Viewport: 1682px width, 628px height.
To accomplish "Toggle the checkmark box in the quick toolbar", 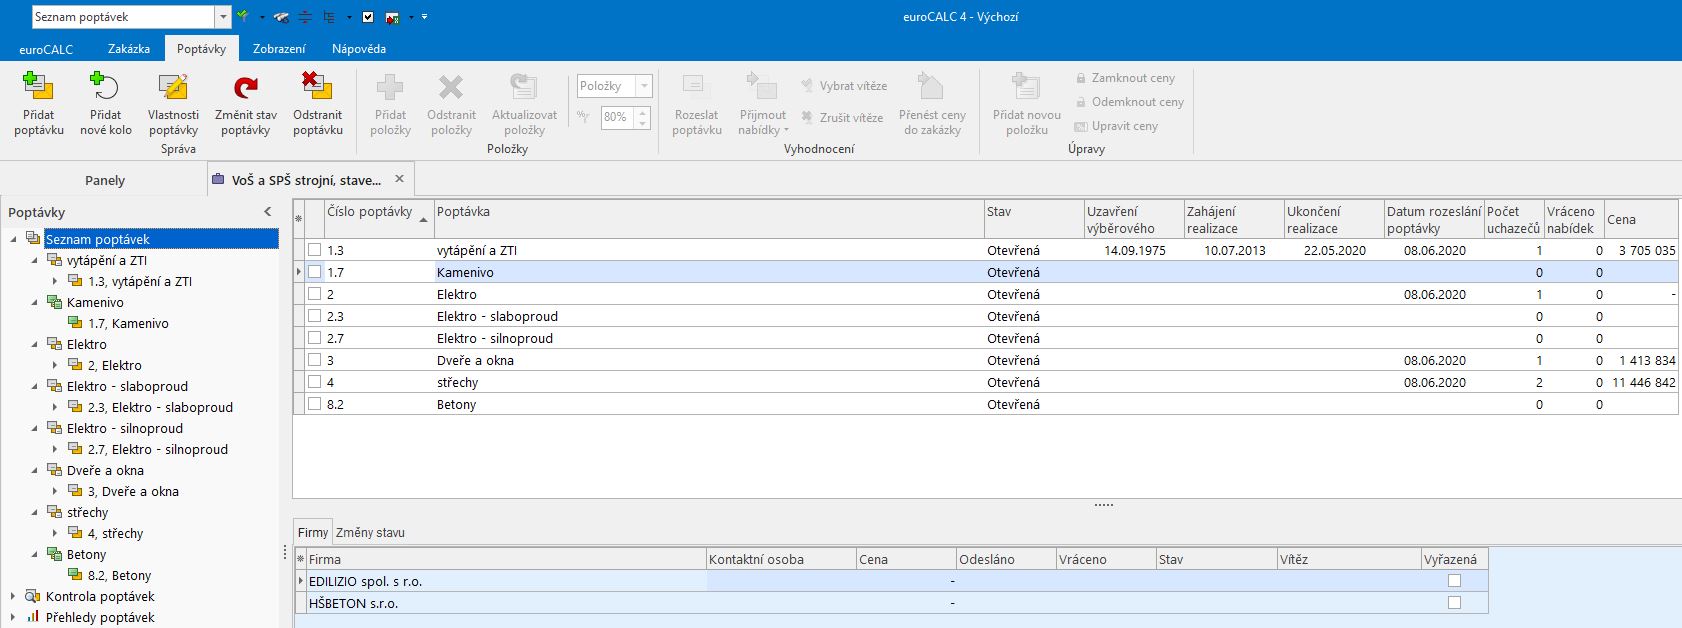I will (x=368, y=17).
